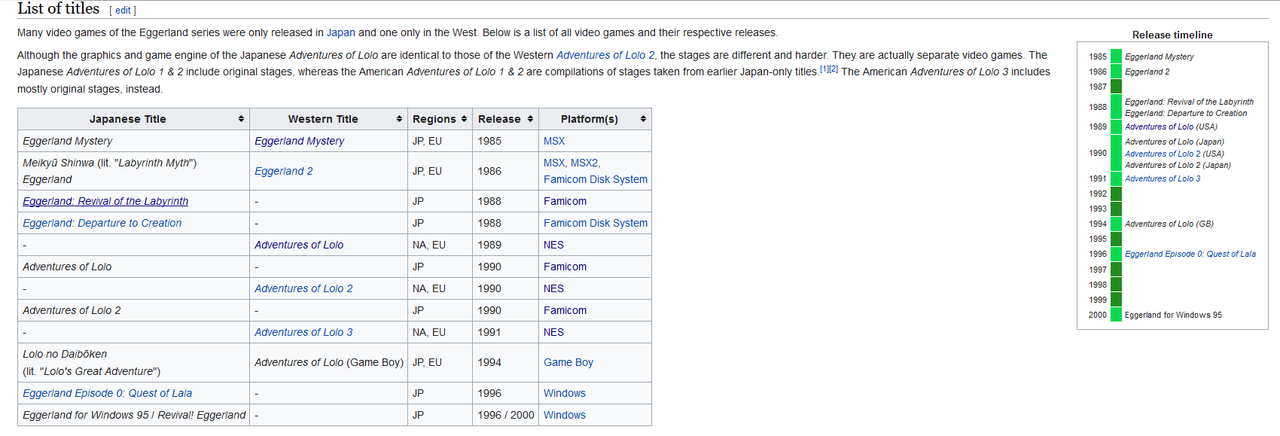Open Eggerland: Revival of the Labyrinth table link
The image size is (1280, 436).
pos(105,201)
